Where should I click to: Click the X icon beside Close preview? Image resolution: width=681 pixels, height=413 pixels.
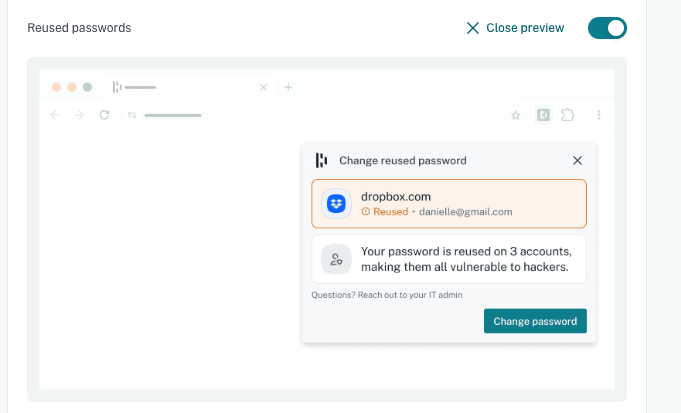pyautogui.click(x=473, y=28)
